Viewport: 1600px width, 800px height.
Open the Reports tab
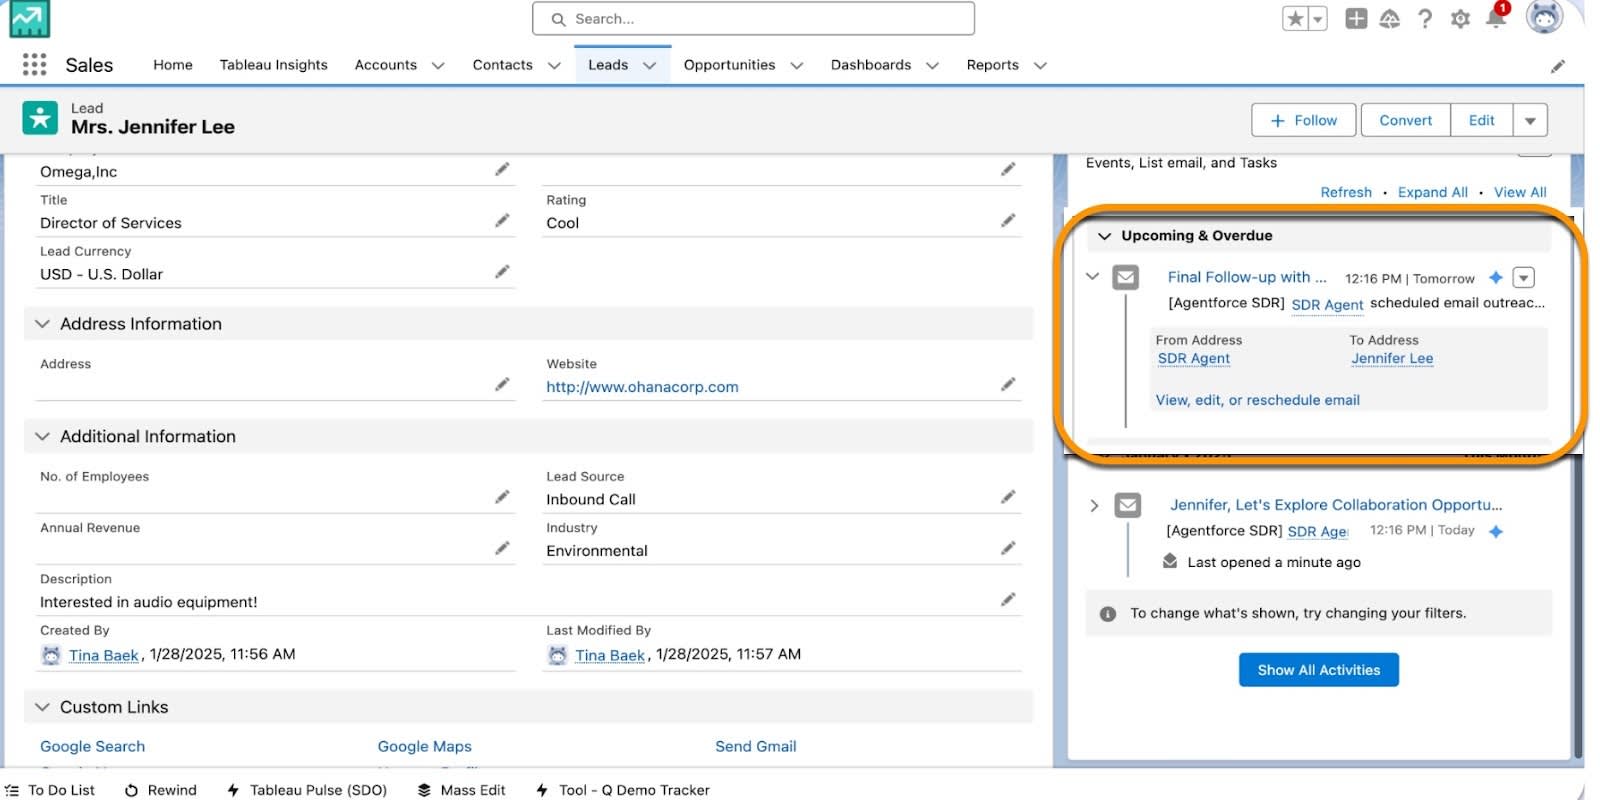click(x=992, y=65)
